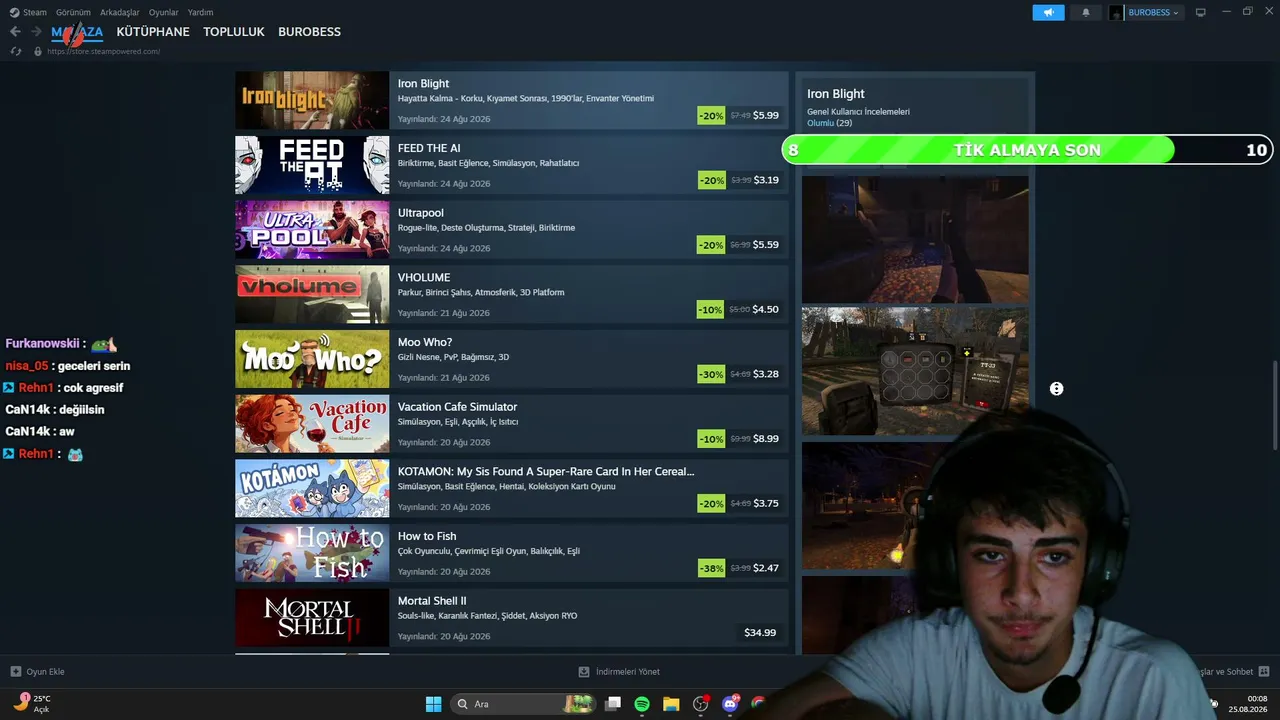Viewport: 1280px width, 720px height.
Task: Click the Mortal Shell II capsule image
Action: click(x=312, y=618)
